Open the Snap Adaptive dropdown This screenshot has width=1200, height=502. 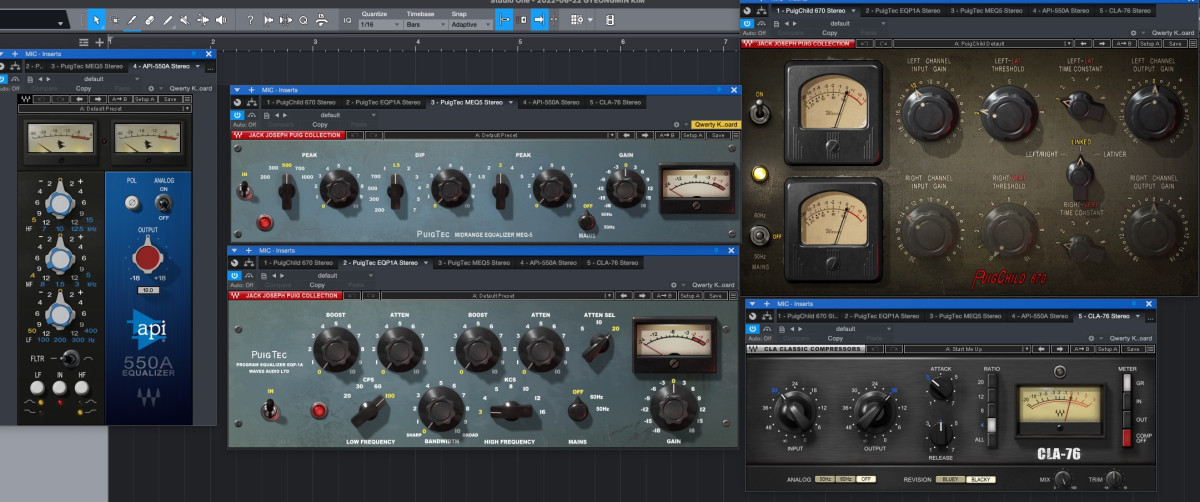(x=469, y=23)
